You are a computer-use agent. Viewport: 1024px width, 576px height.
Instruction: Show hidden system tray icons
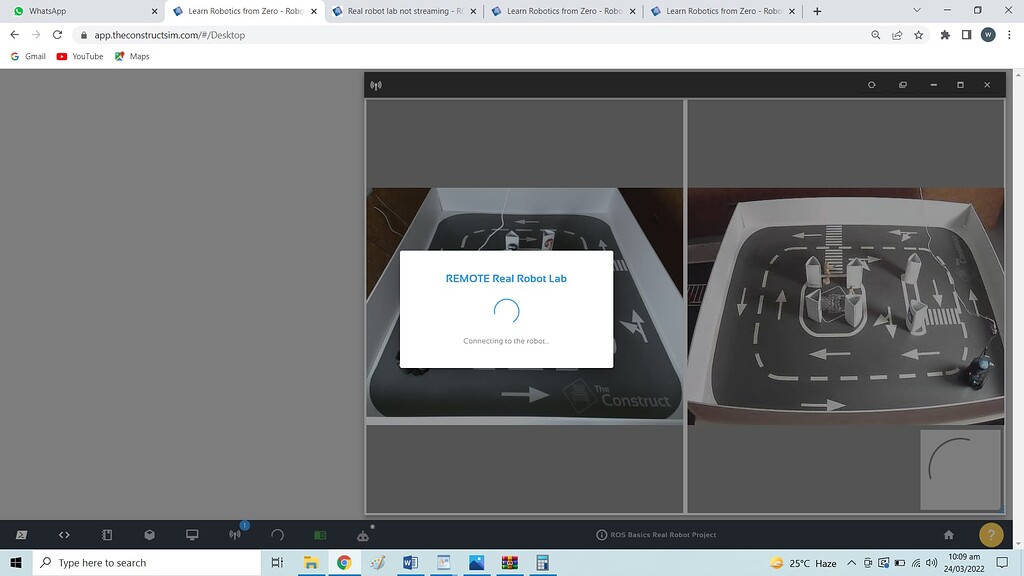[851, 563]
